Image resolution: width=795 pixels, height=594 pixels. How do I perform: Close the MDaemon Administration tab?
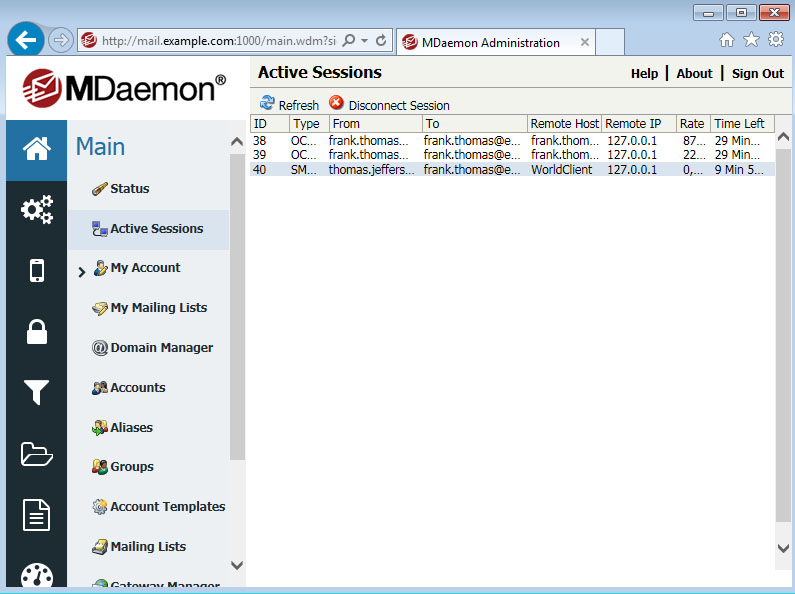click(585, 42)
